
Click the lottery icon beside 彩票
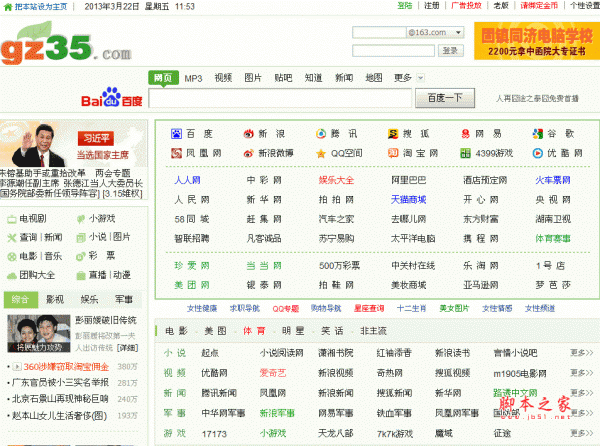click(x=81, y=257)
